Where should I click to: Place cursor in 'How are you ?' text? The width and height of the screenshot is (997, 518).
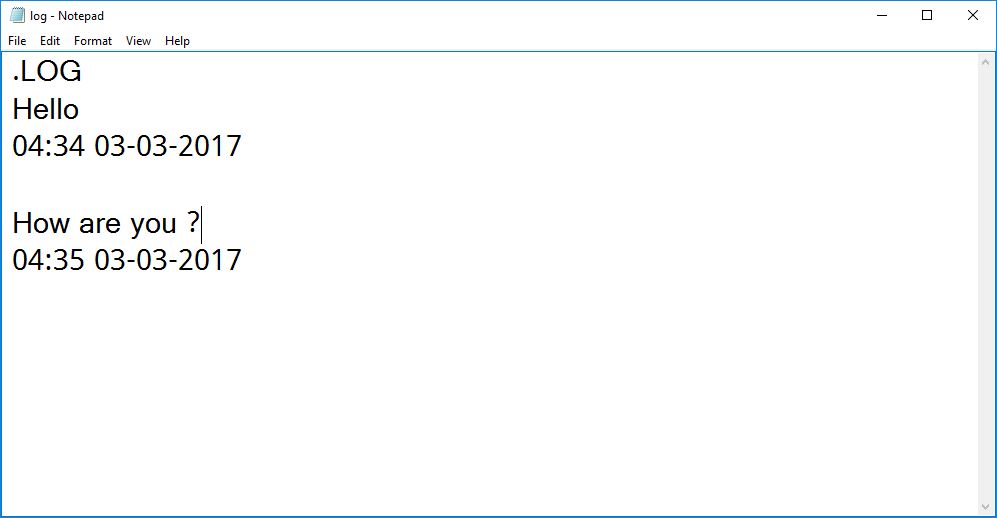[106, 223]
